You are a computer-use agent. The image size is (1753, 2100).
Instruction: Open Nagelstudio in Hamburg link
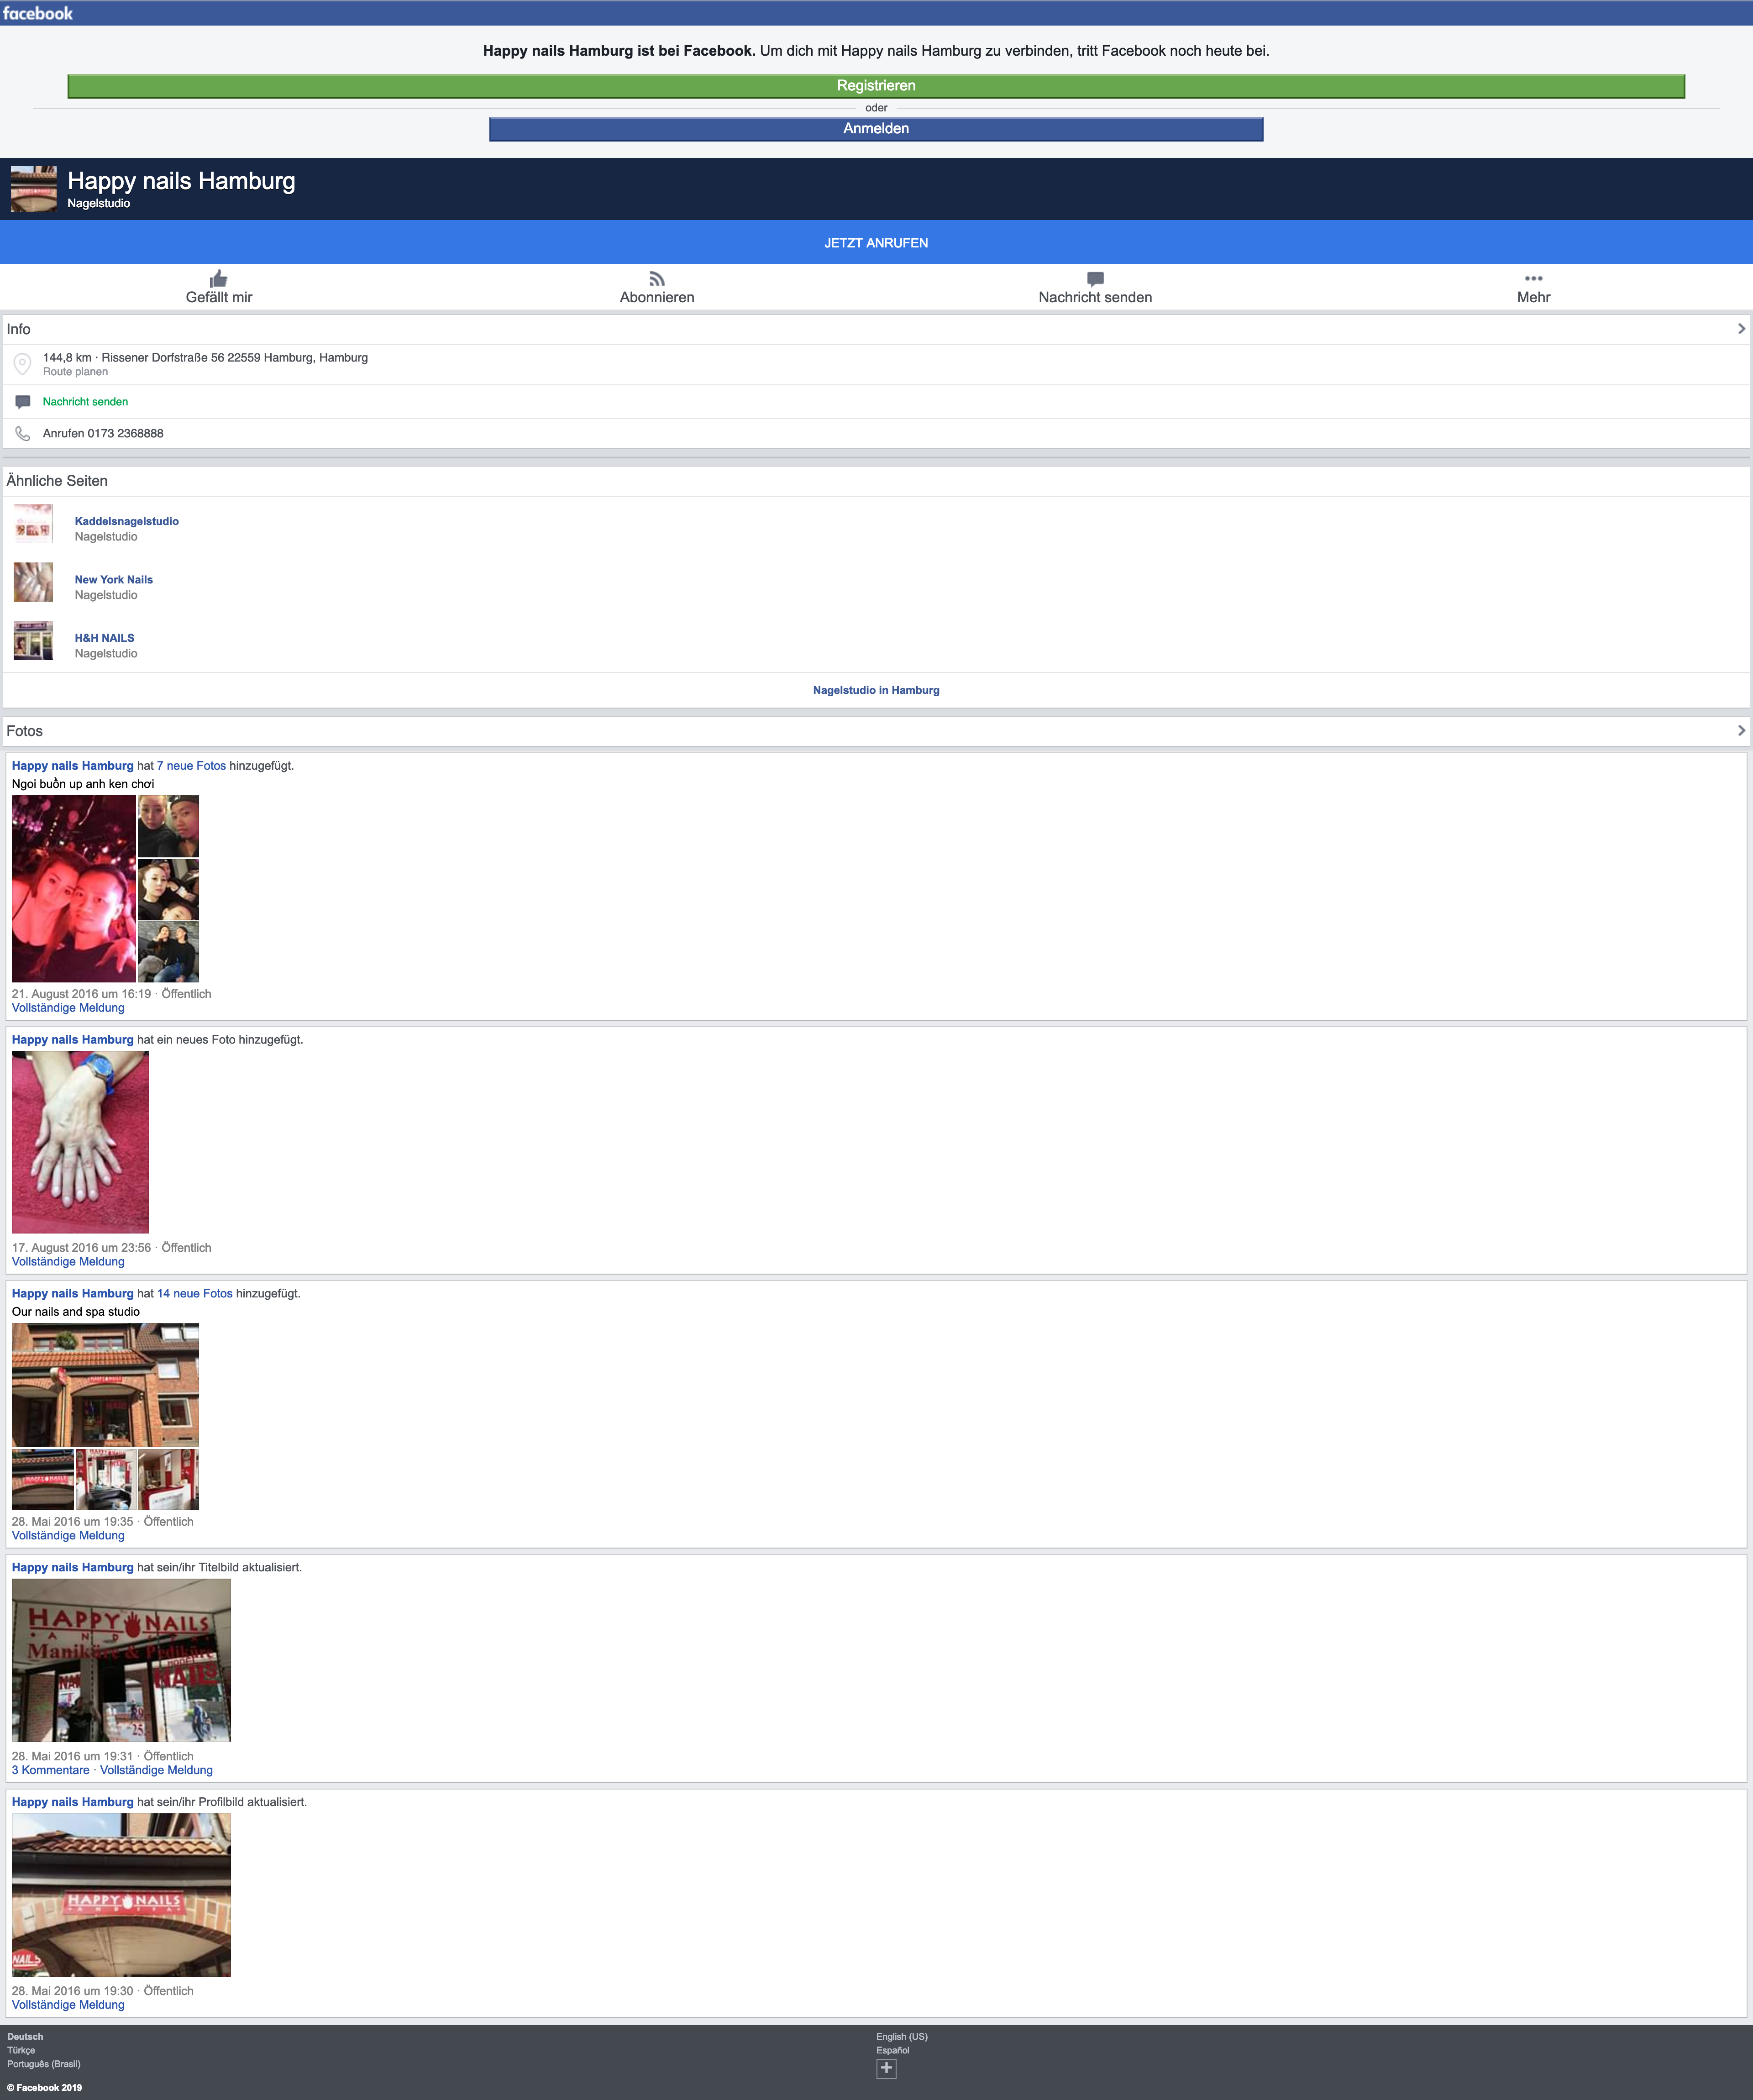click(876, 690)
